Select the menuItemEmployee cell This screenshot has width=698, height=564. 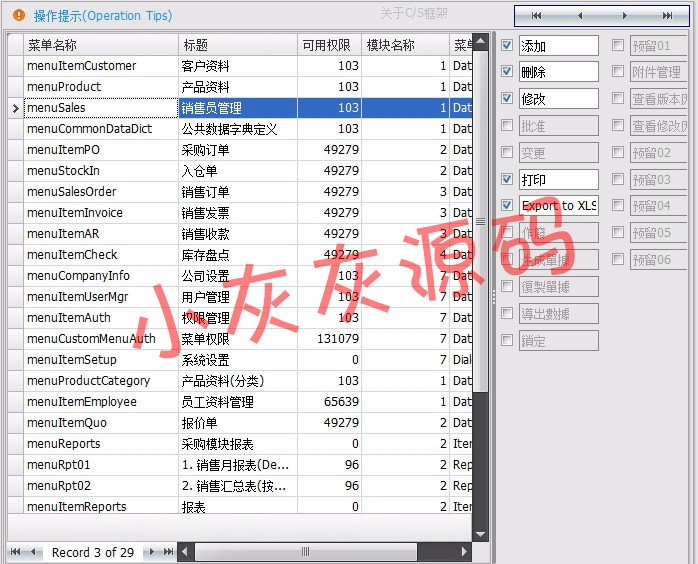coord(101,402)
